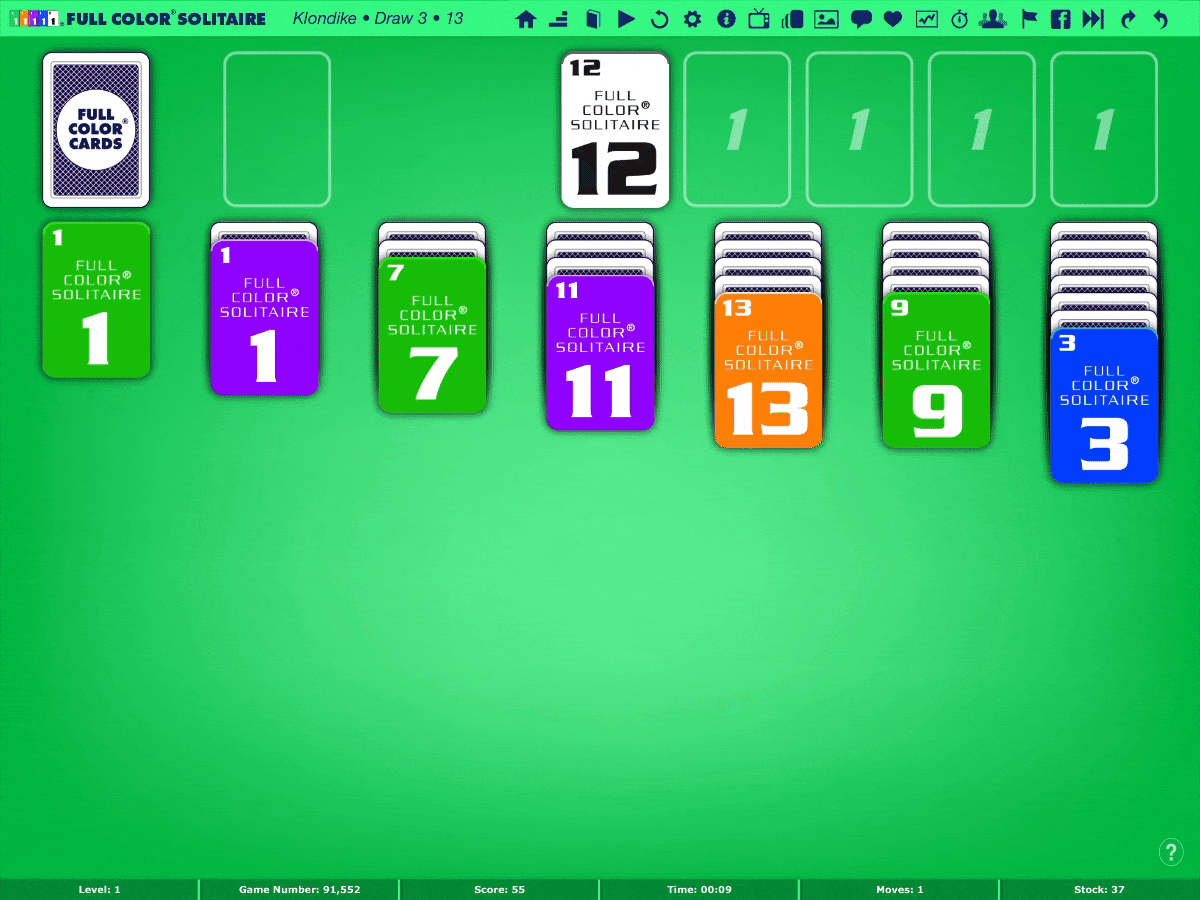Go to the home screen icon

click(526, 19)
